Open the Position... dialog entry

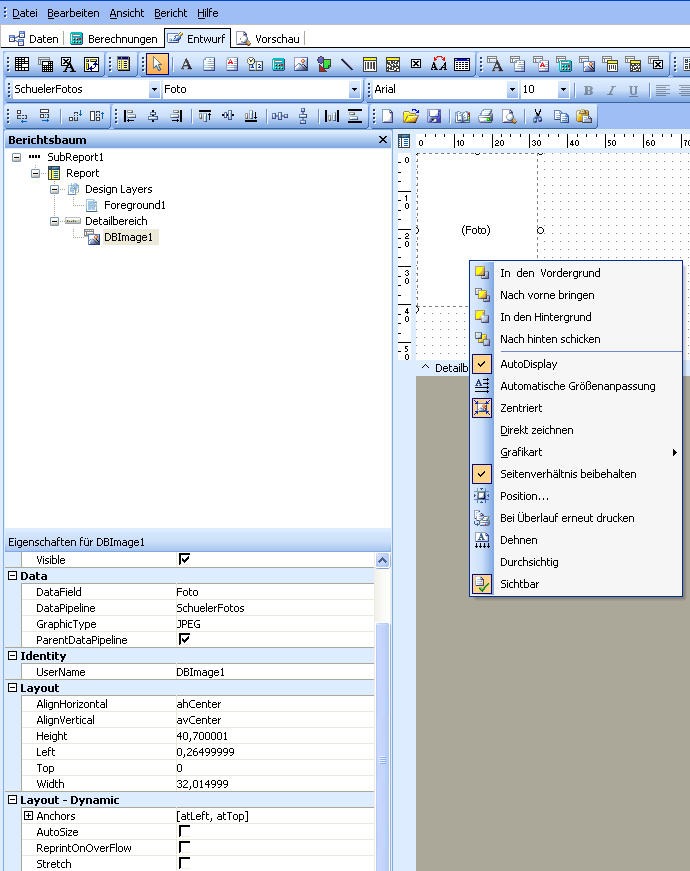coord(576,496)
